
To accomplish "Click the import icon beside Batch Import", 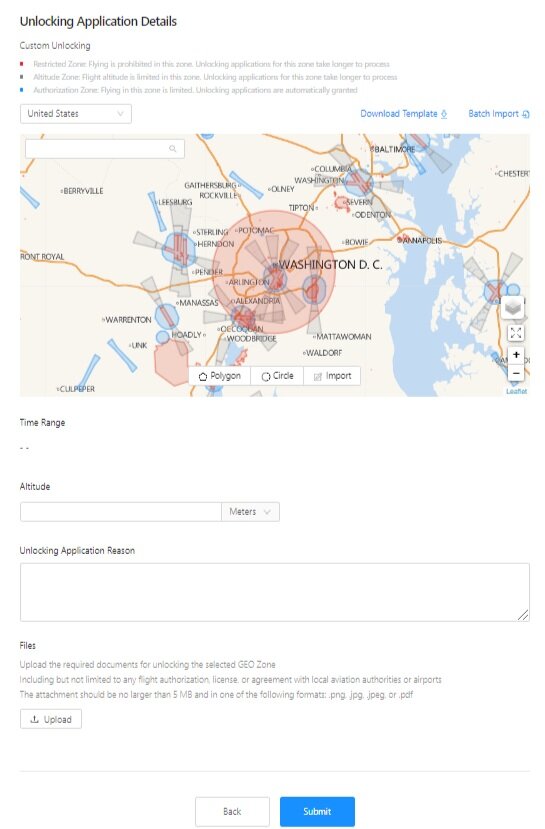I will point(525,114).
